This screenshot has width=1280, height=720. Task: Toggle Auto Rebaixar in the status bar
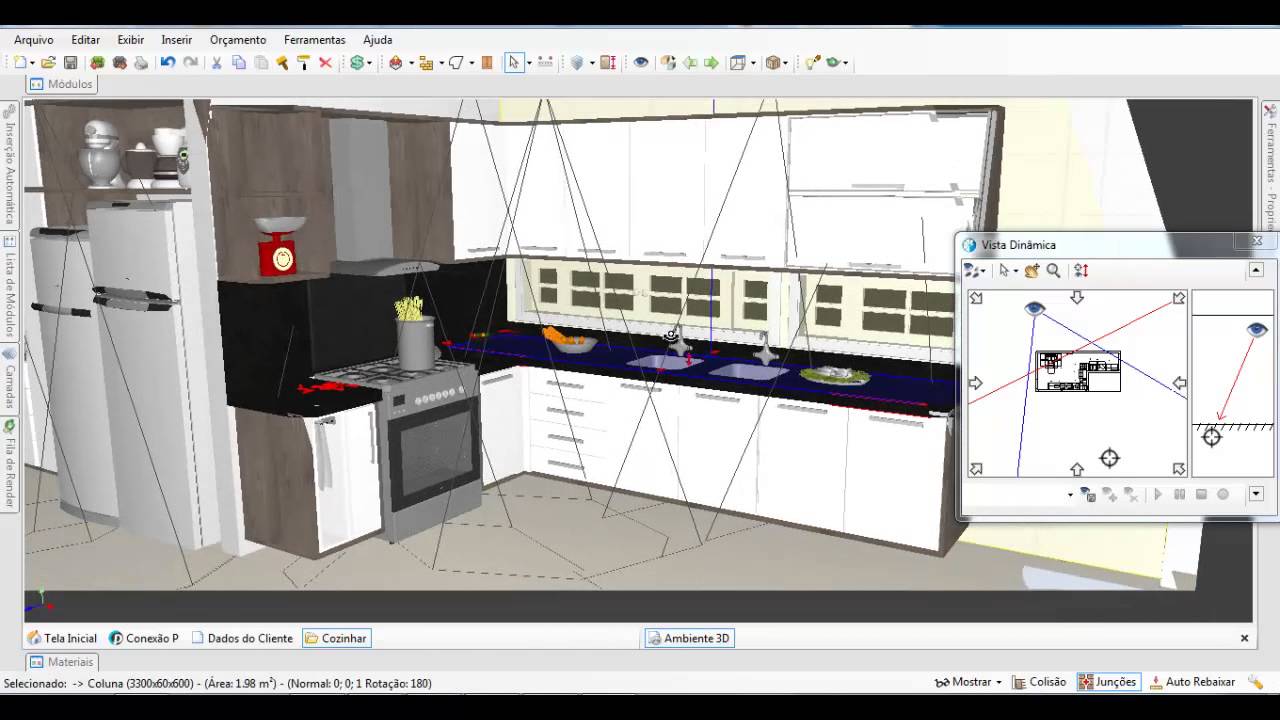(x=1192, y=682)
